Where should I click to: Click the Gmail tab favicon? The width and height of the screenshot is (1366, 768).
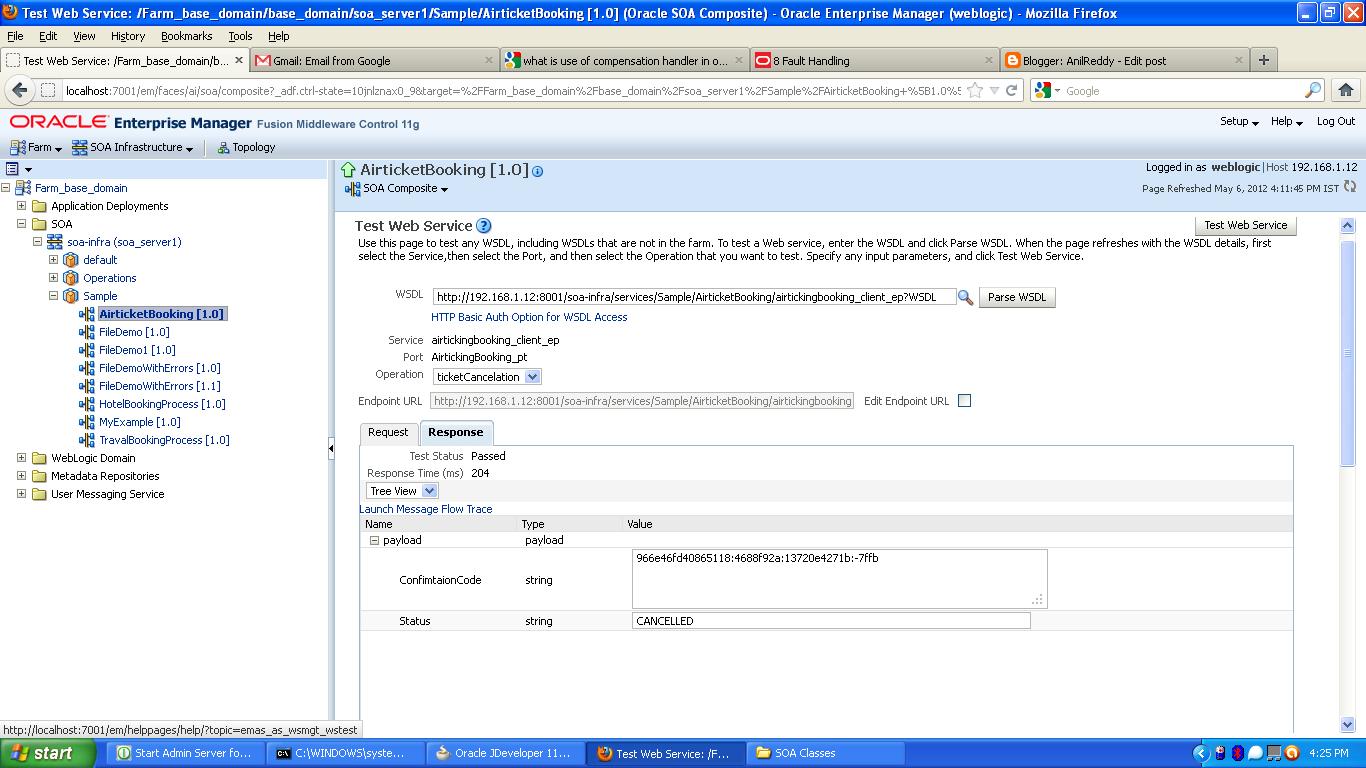pyautogui.click(x=263, y=60)
